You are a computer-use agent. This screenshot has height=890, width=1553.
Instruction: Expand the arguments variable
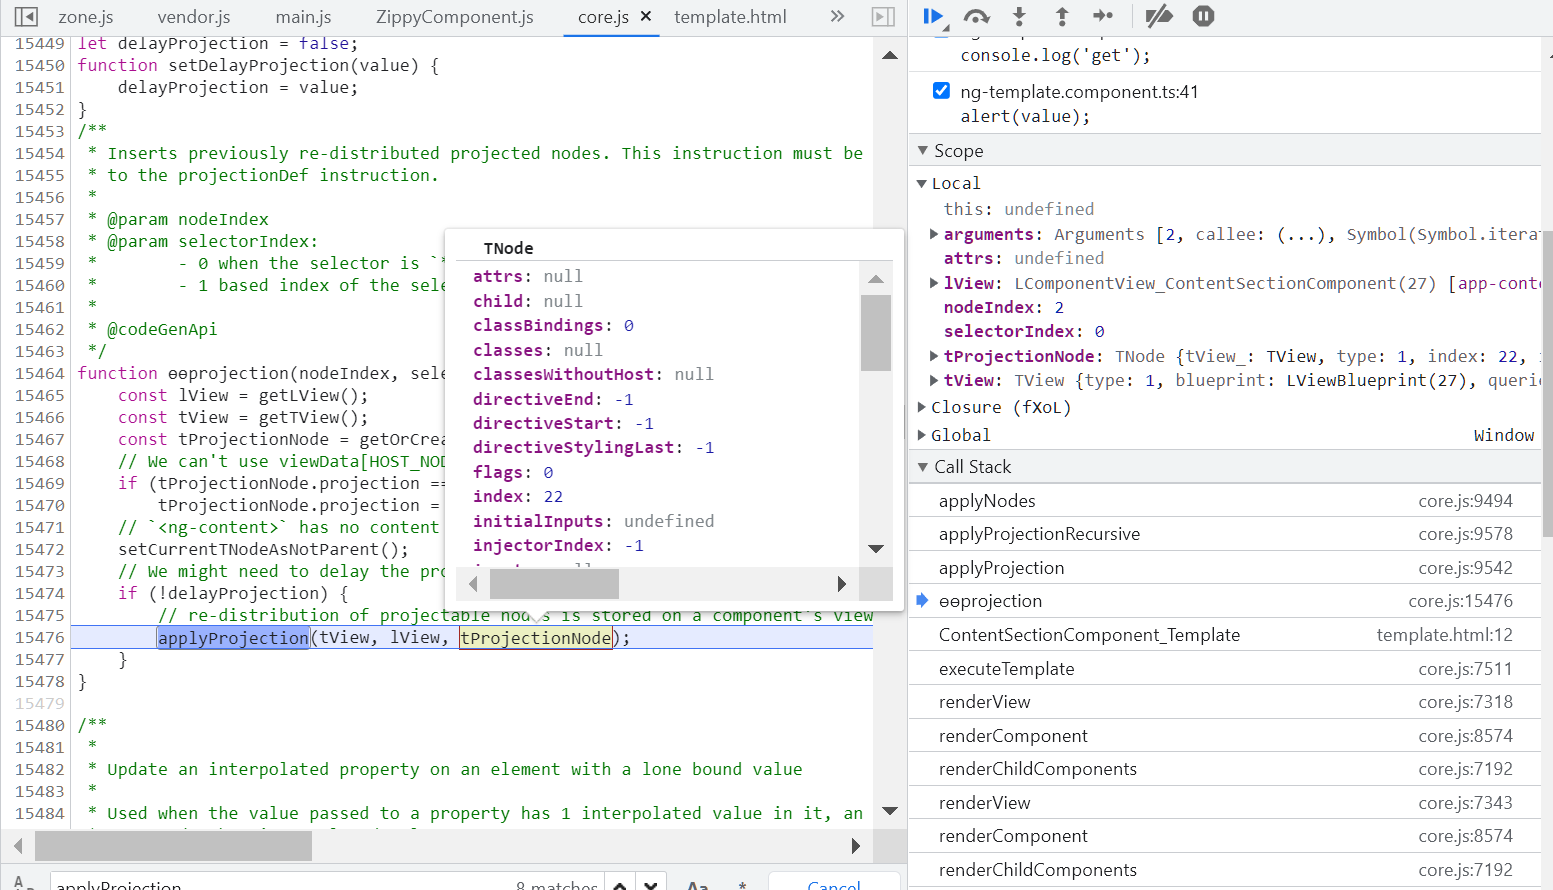pyautogui.click(x=934, y=234)
